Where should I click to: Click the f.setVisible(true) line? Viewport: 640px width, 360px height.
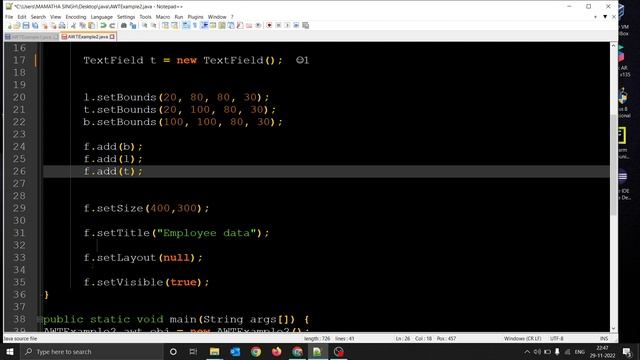pos(146,282)
